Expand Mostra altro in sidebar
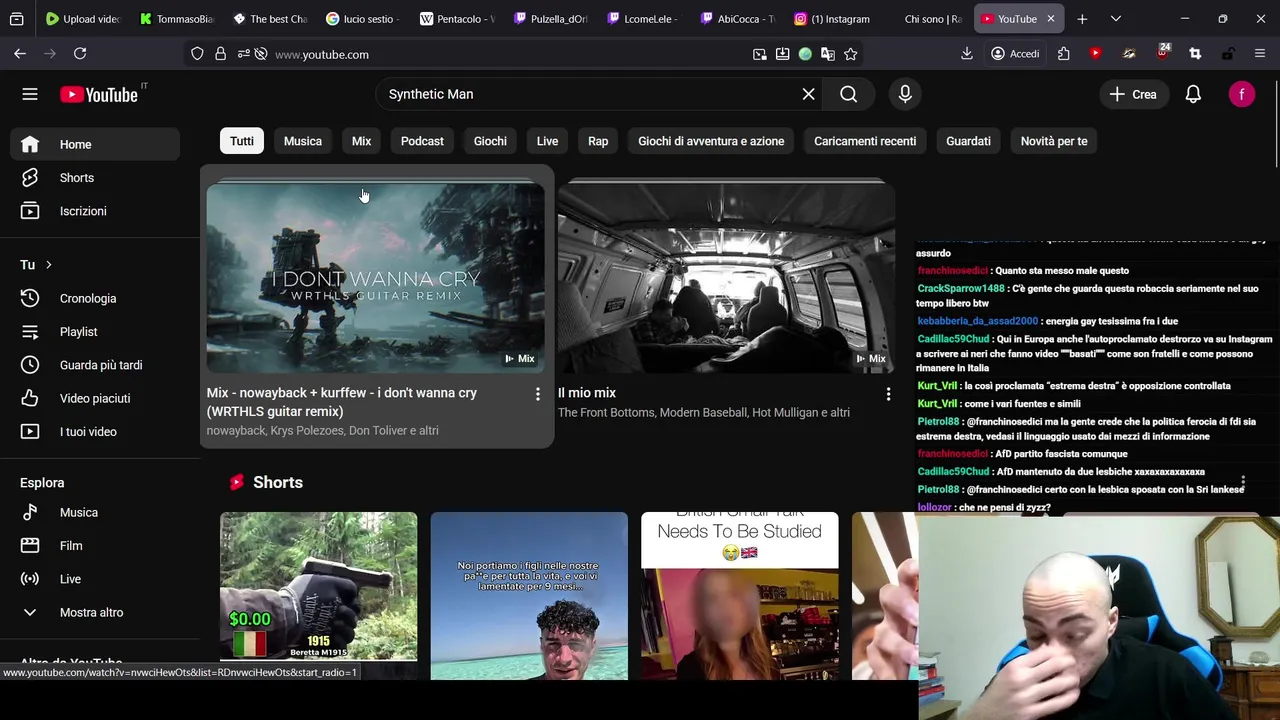Viewport: 1280px width, 720px height. pos(95,612)
